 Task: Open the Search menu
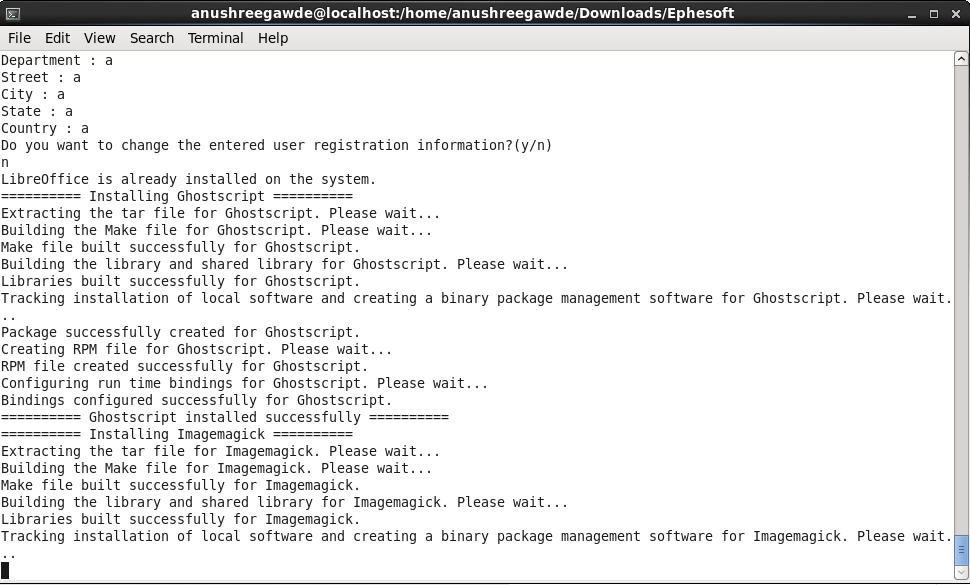[x=152, y=38]
